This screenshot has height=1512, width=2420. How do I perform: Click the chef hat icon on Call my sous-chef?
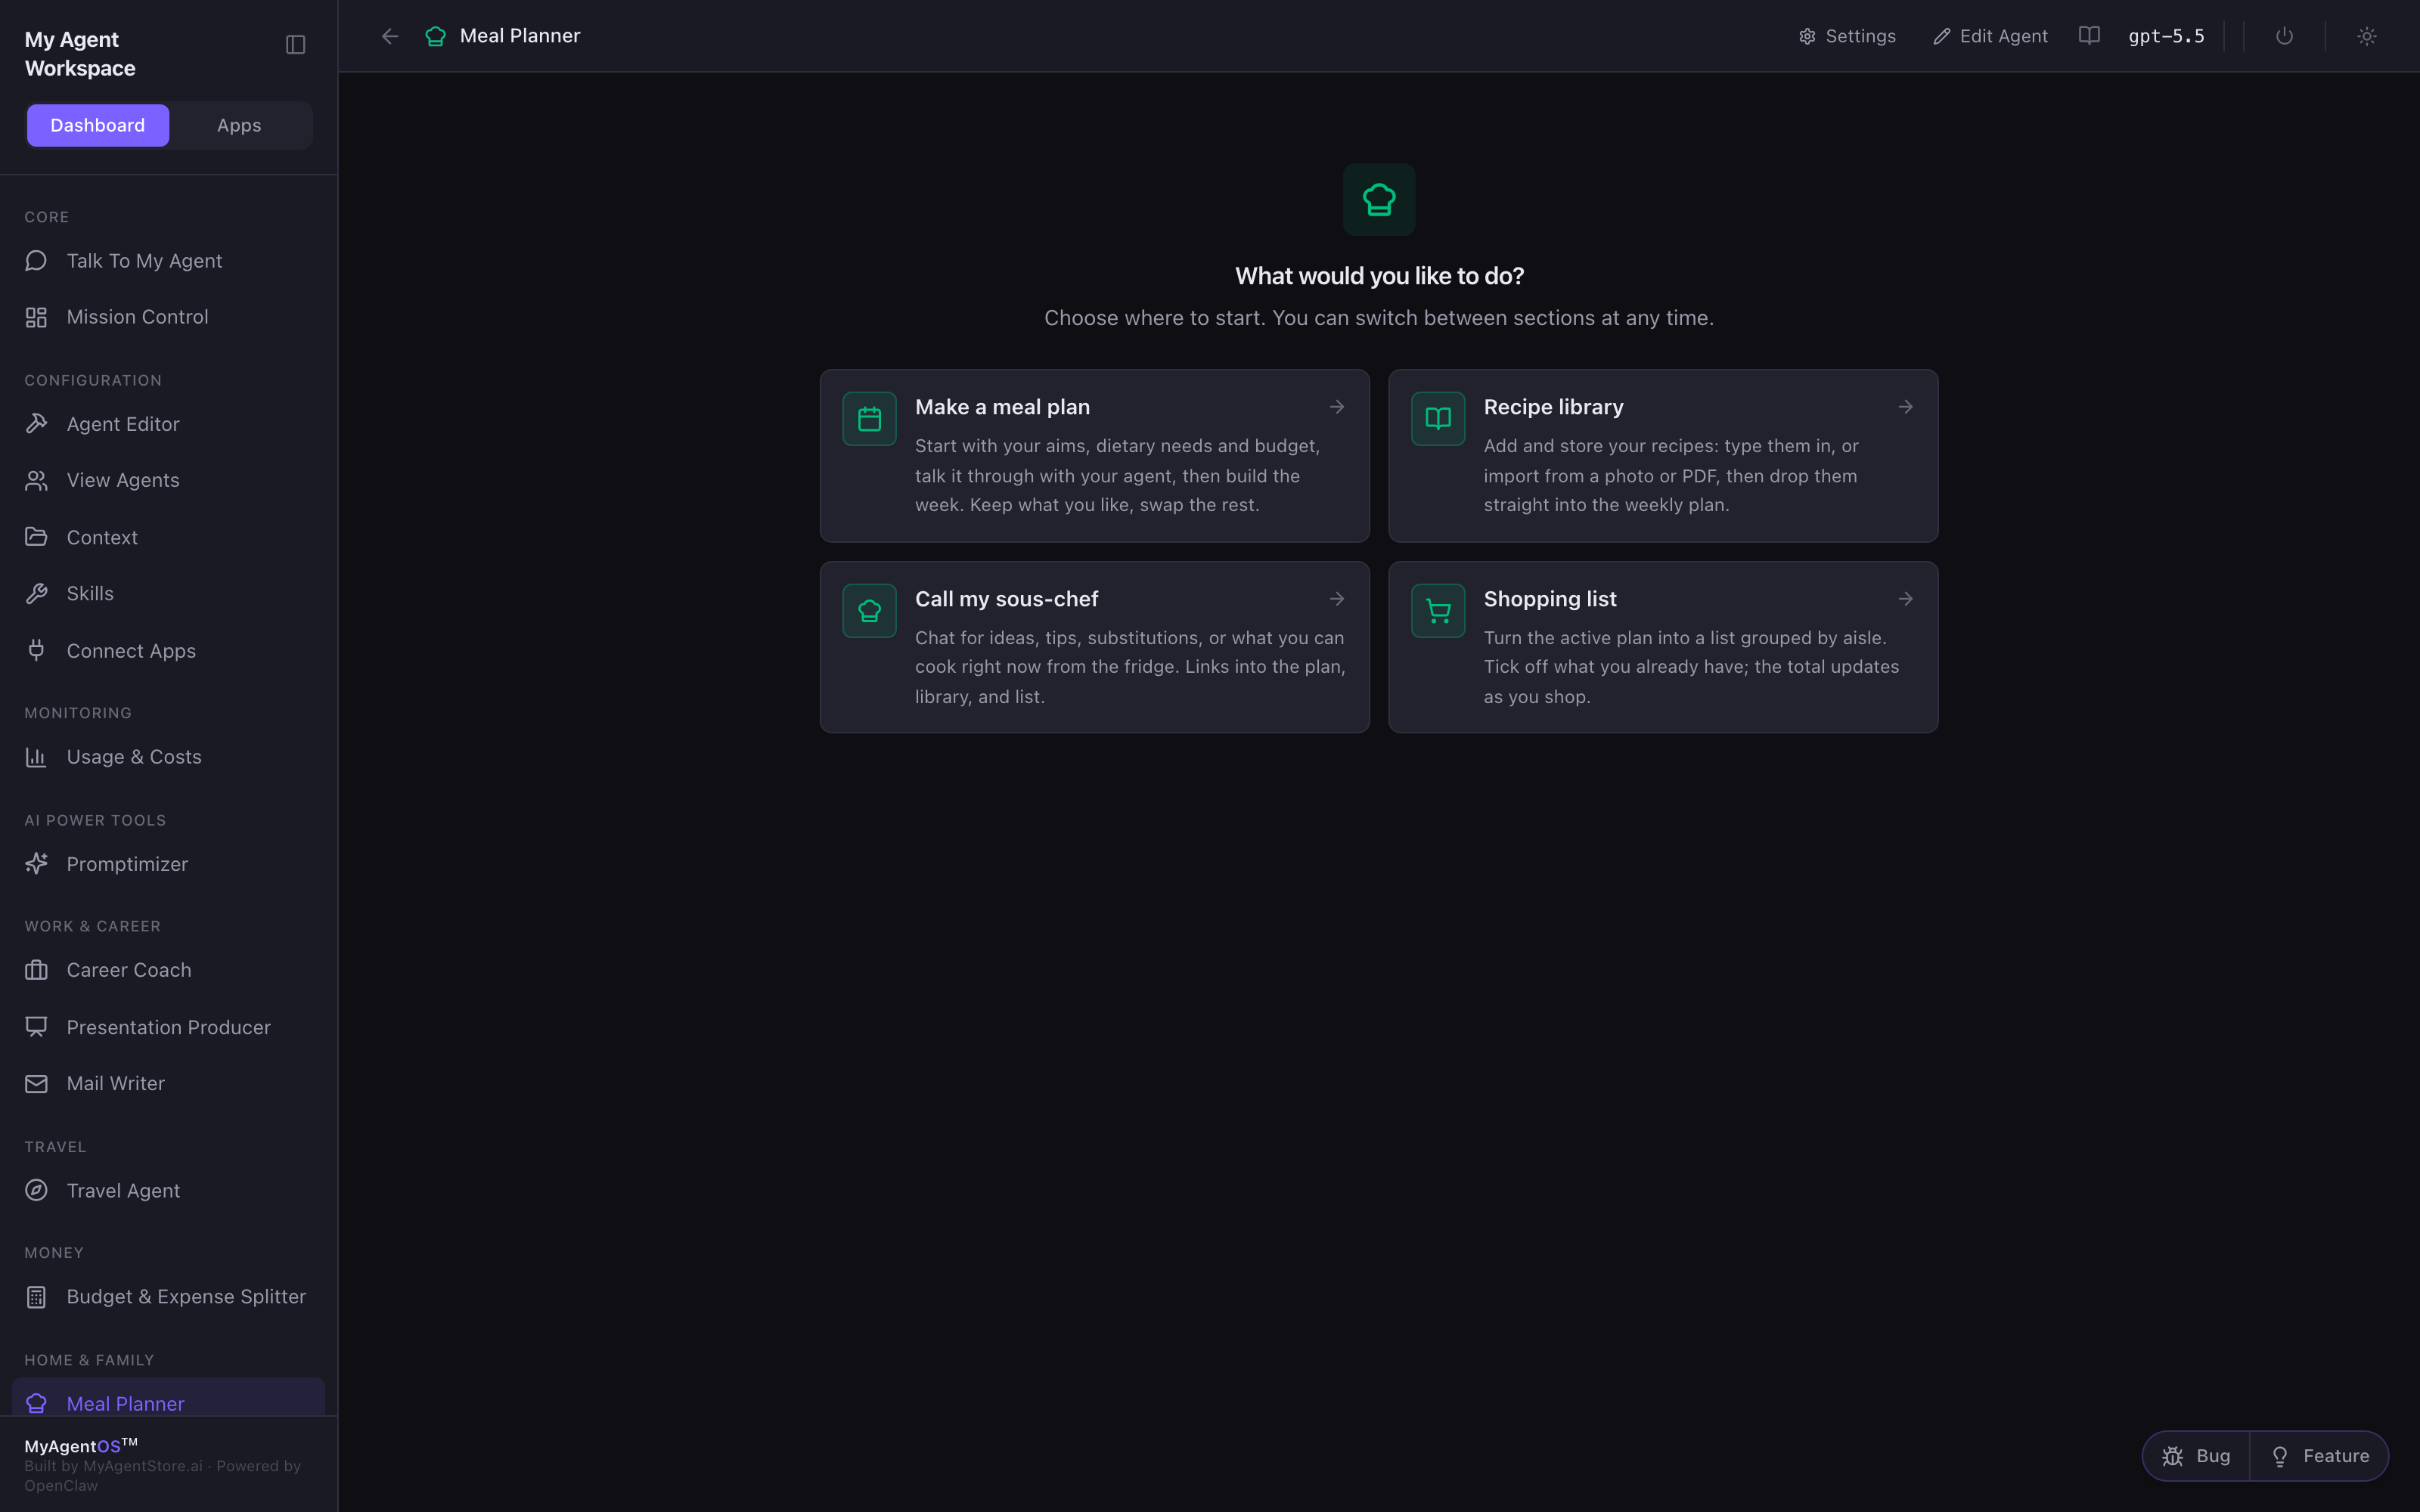click(x=869, y=611)
